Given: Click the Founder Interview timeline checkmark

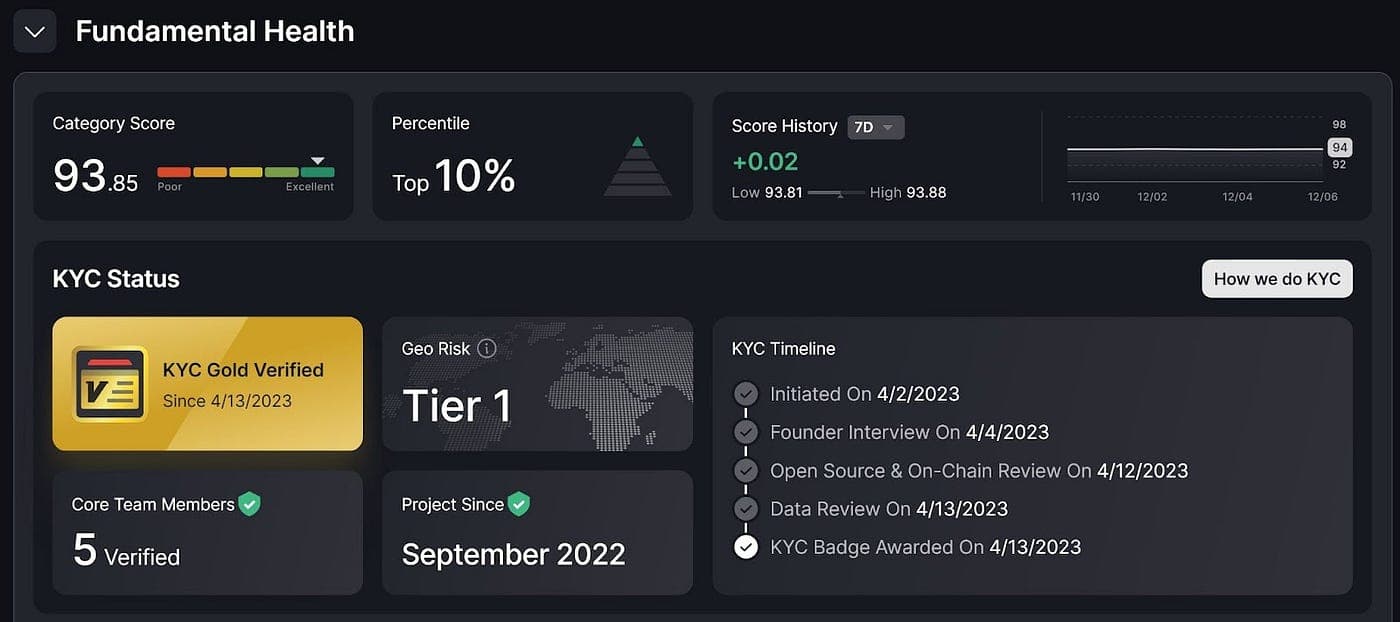Looking at the screenshot, I should click(746, 432).
